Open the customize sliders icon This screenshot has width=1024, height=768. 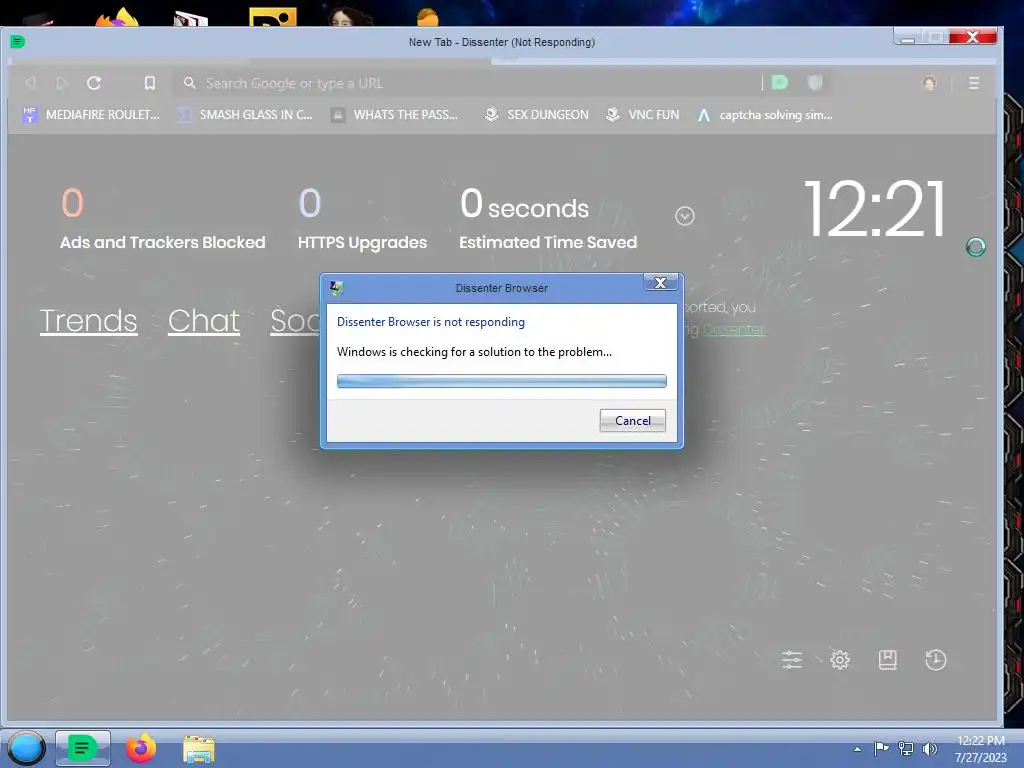pyautogui.click(x=792, y=660)
